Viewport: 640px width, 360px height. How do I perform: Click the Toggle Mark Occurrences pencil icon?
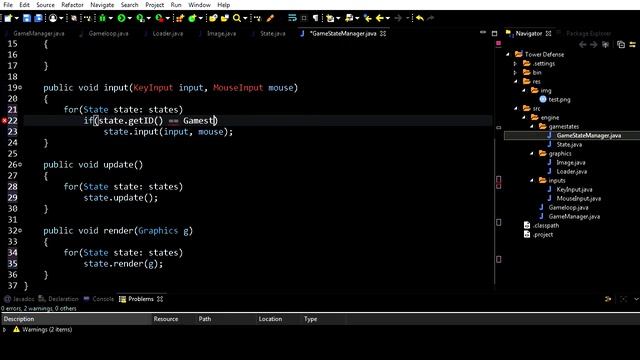pos(270,18)
